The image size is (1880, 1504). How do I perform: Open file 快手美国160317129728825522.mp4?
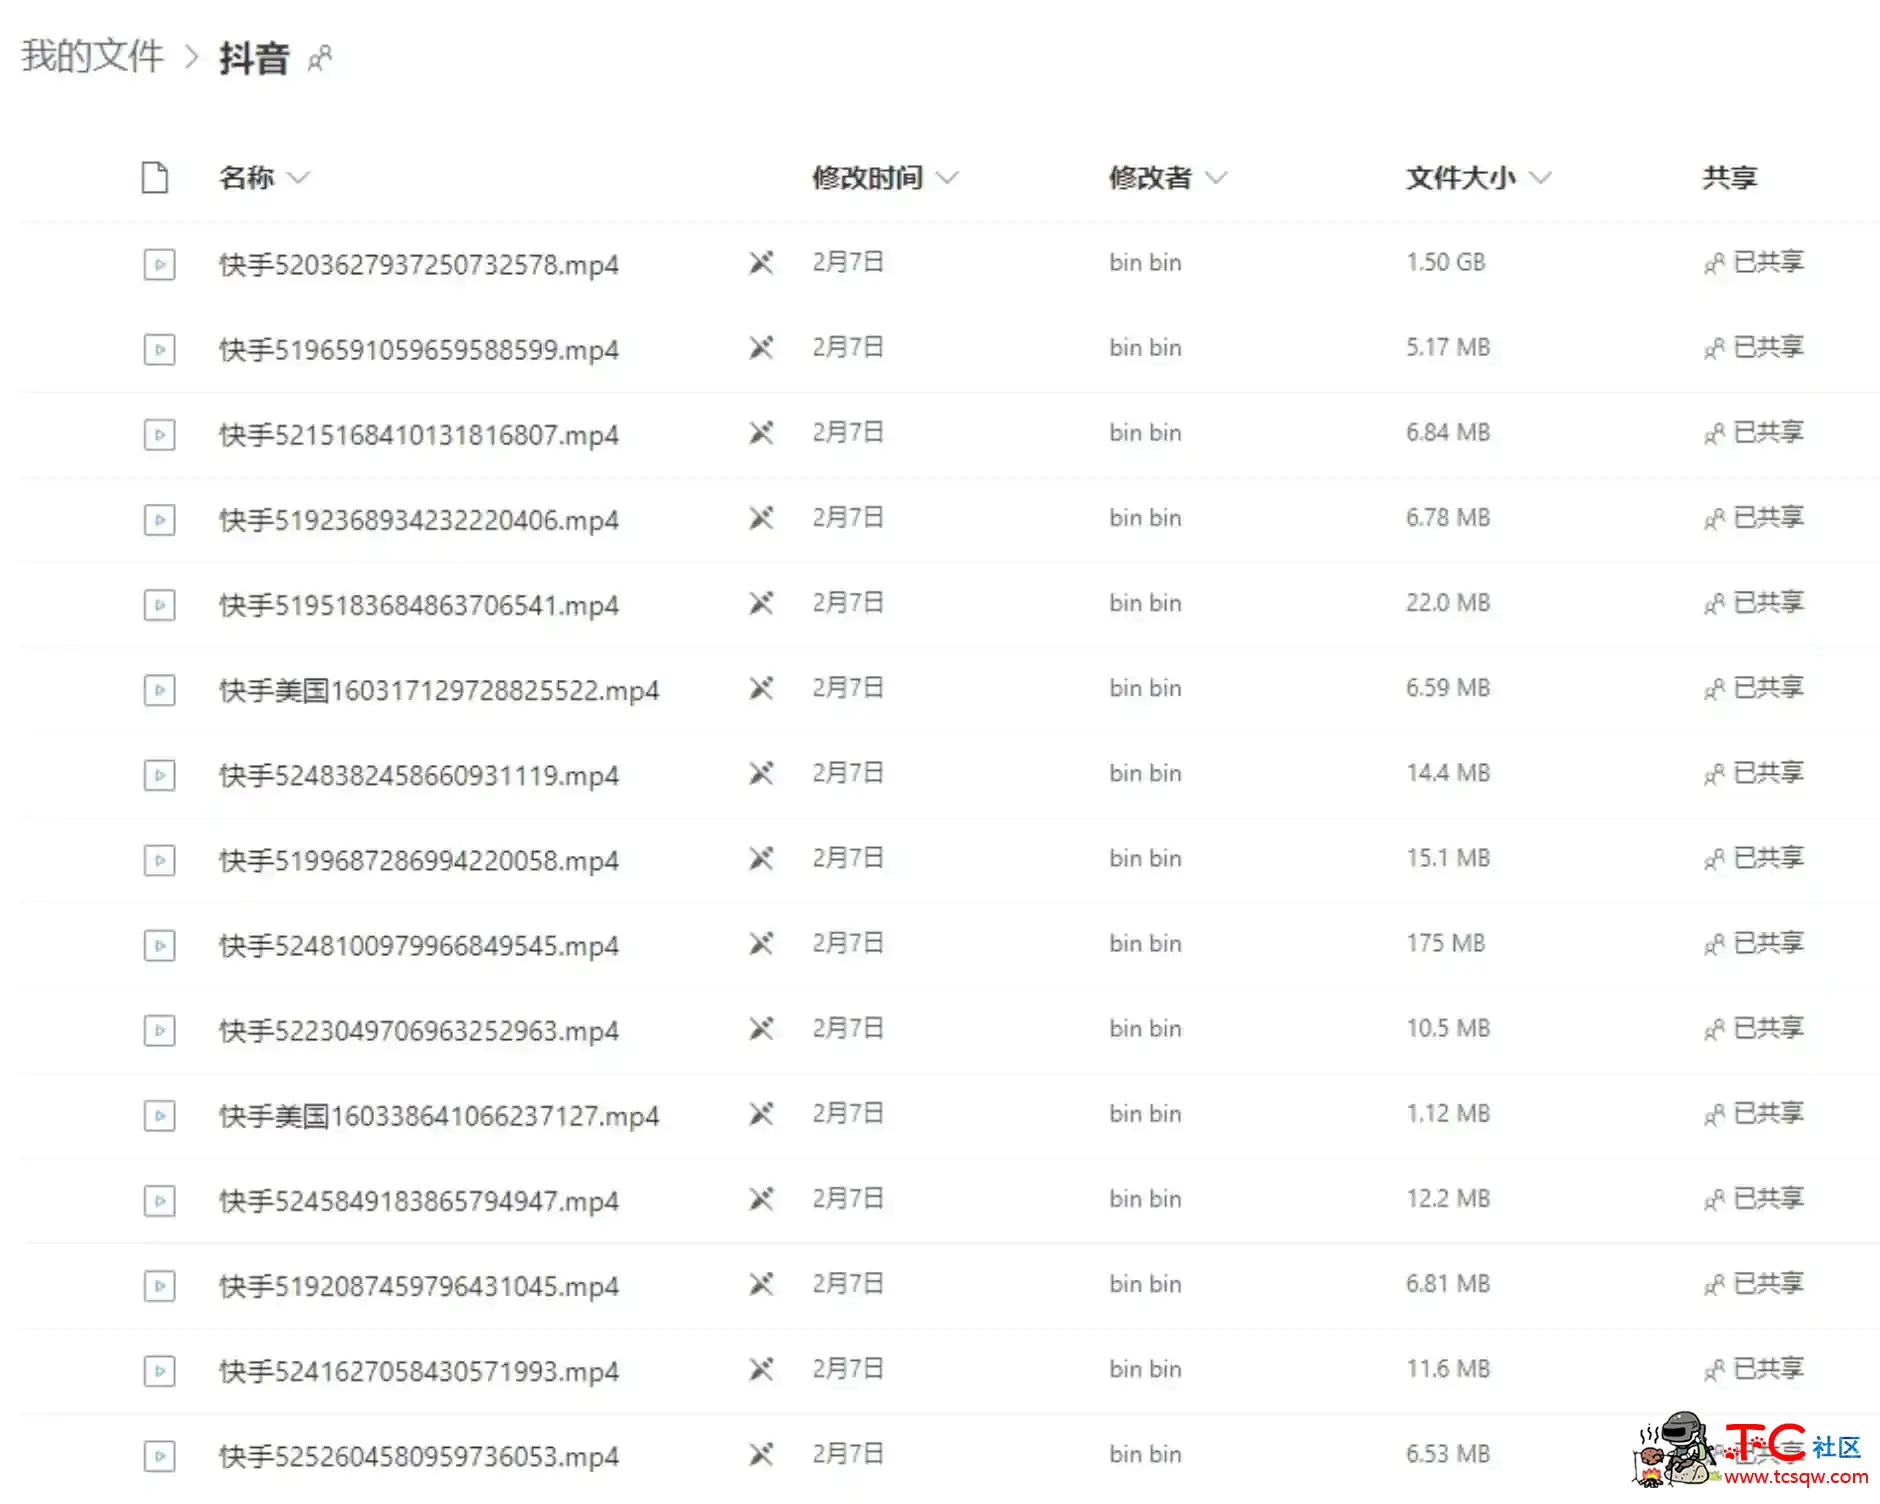click(439, 690)
